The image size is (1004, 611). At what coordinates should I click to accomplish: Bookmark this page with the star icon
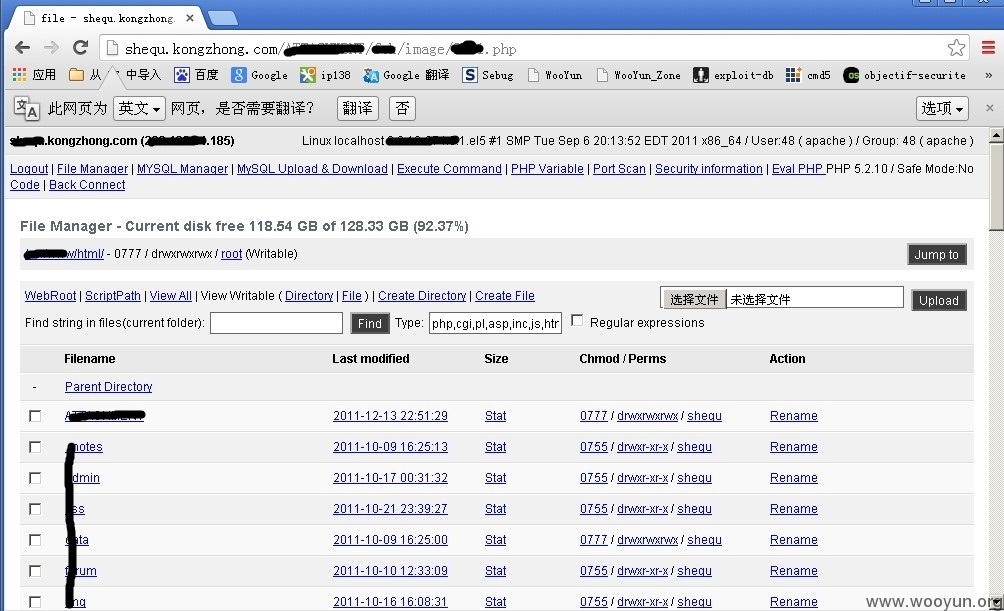pyautogui.click(x=956, y=48)
